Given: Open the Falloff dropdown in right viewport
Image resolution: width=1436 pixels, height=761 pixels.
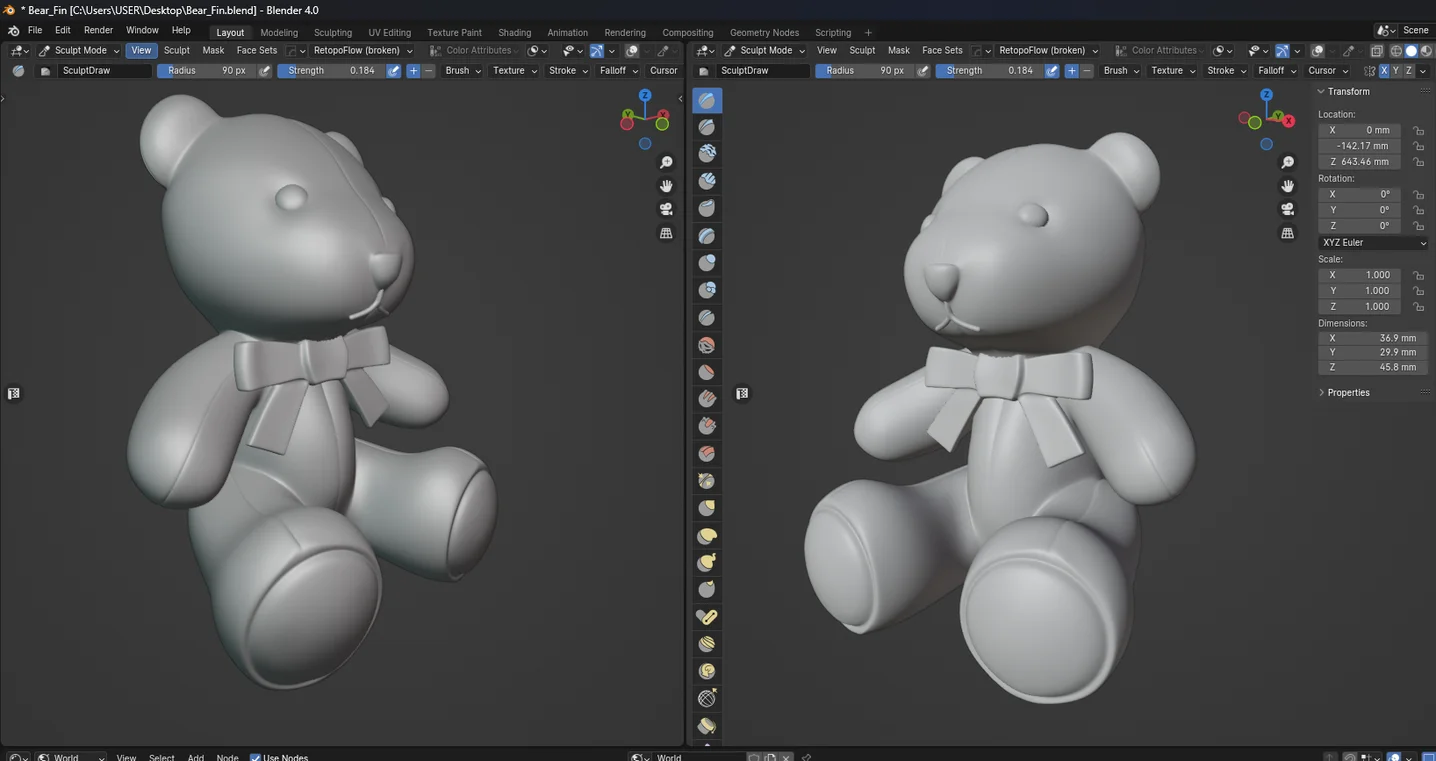Looking at the screenshot, I should (1276, 71).
